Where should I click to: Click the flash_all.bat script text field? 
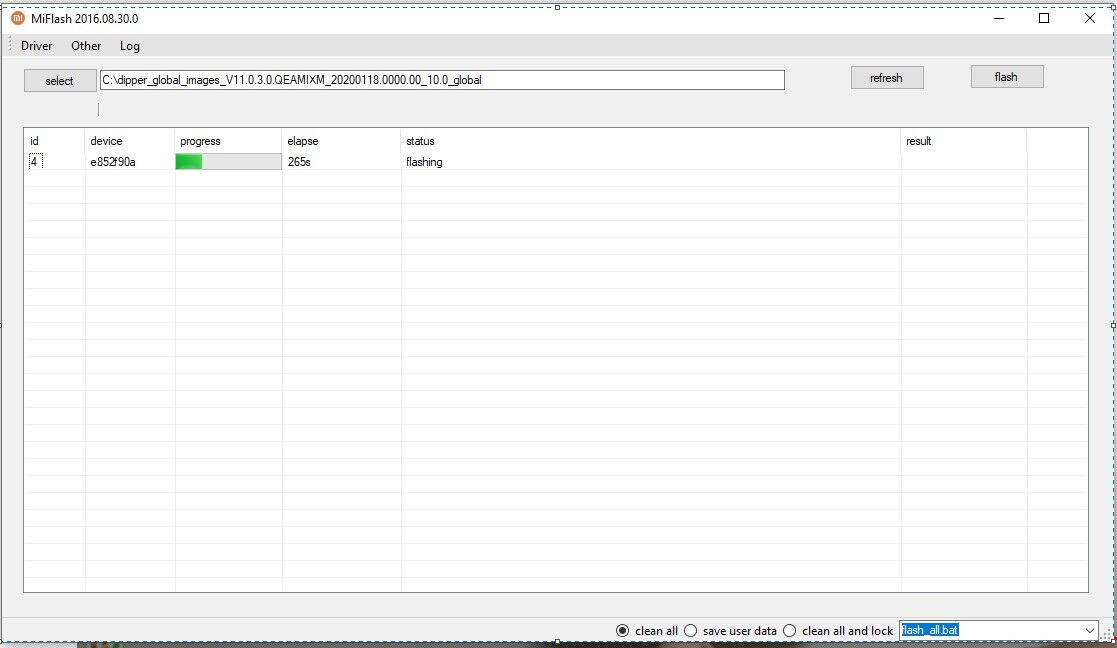pyautogui.click(x=990, y=630)
